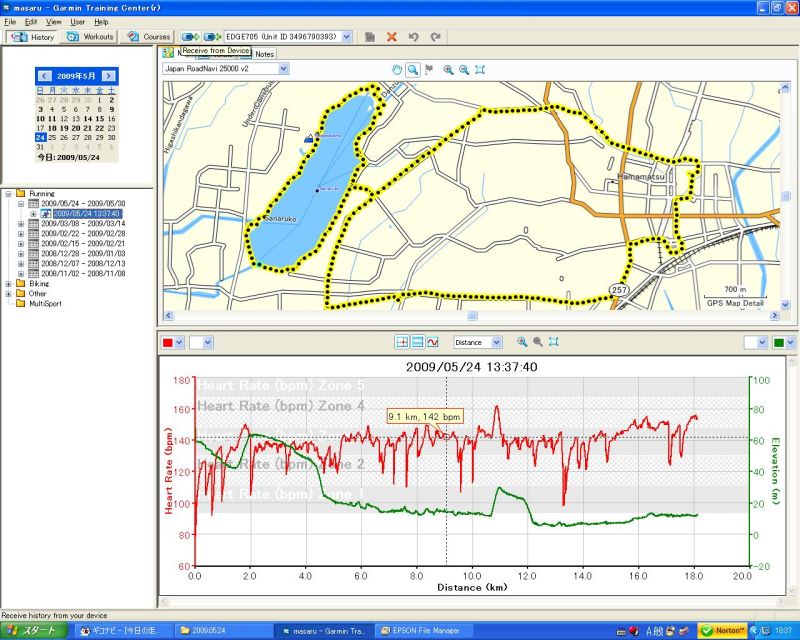Click the Receive from Device icon
This screenshot has width=800, height=640.
coord(190,37)
